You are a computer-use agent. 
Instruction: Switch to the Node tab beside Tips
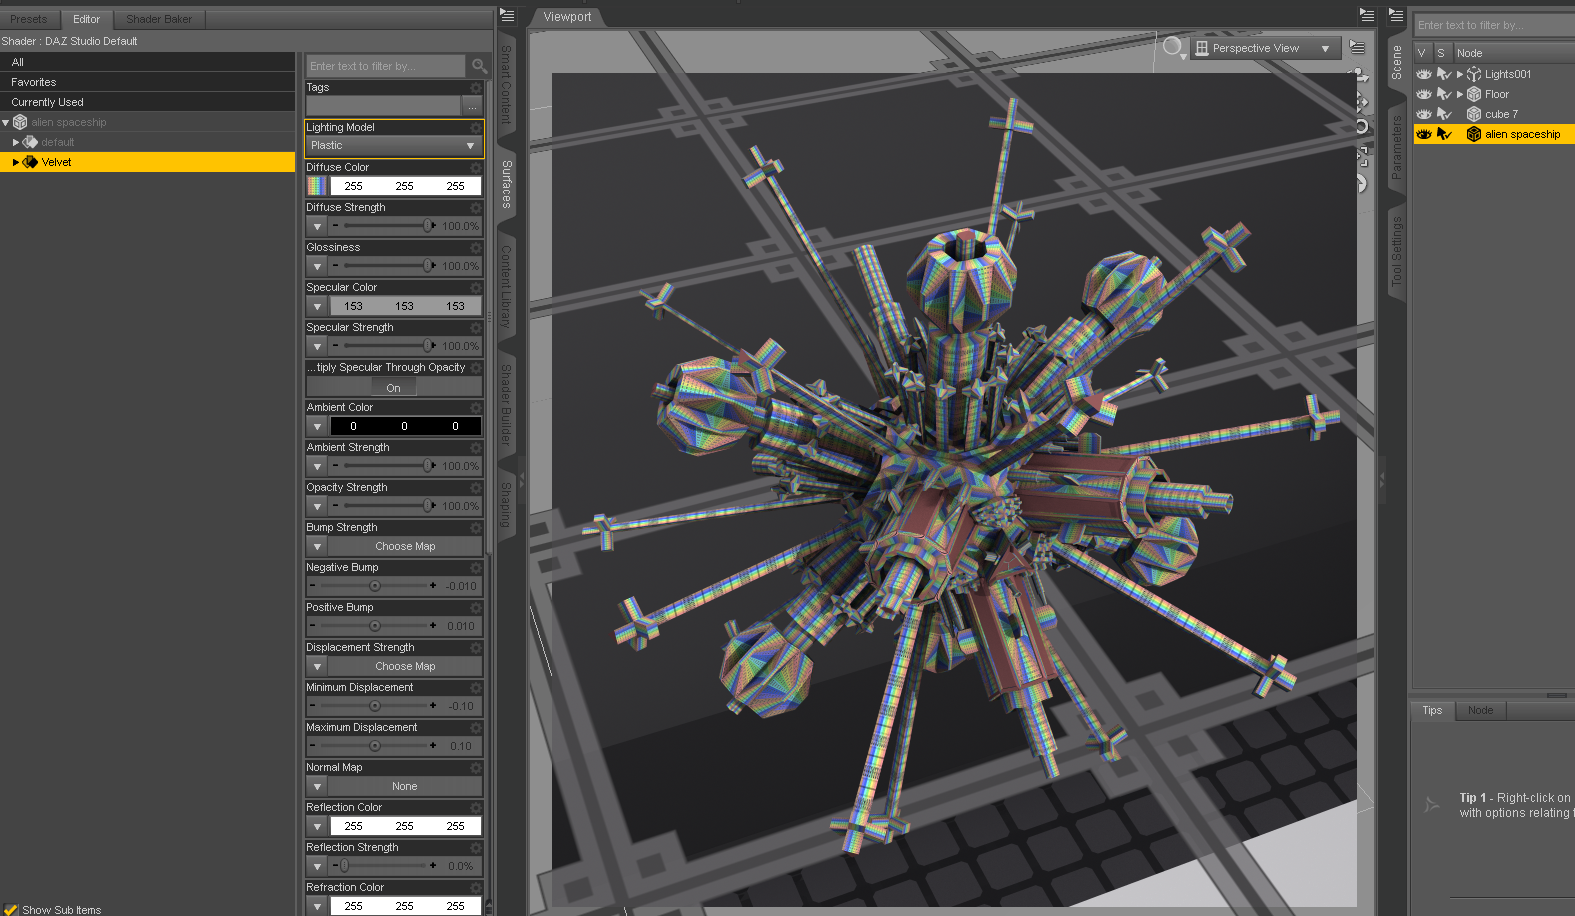click(x=1481, y=711)
